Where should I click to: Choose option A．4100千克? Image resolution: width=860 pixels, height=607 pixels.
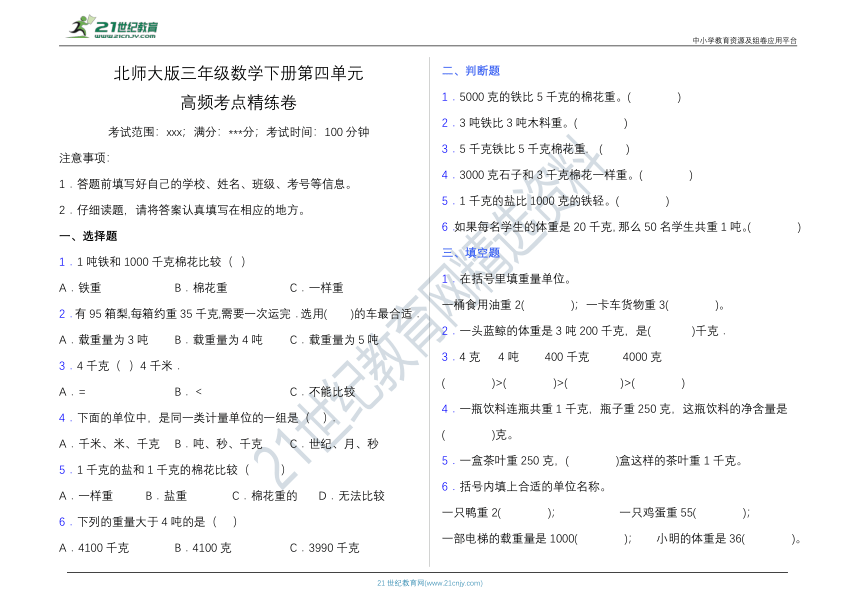pyautogui.click(x=94, y=547)
